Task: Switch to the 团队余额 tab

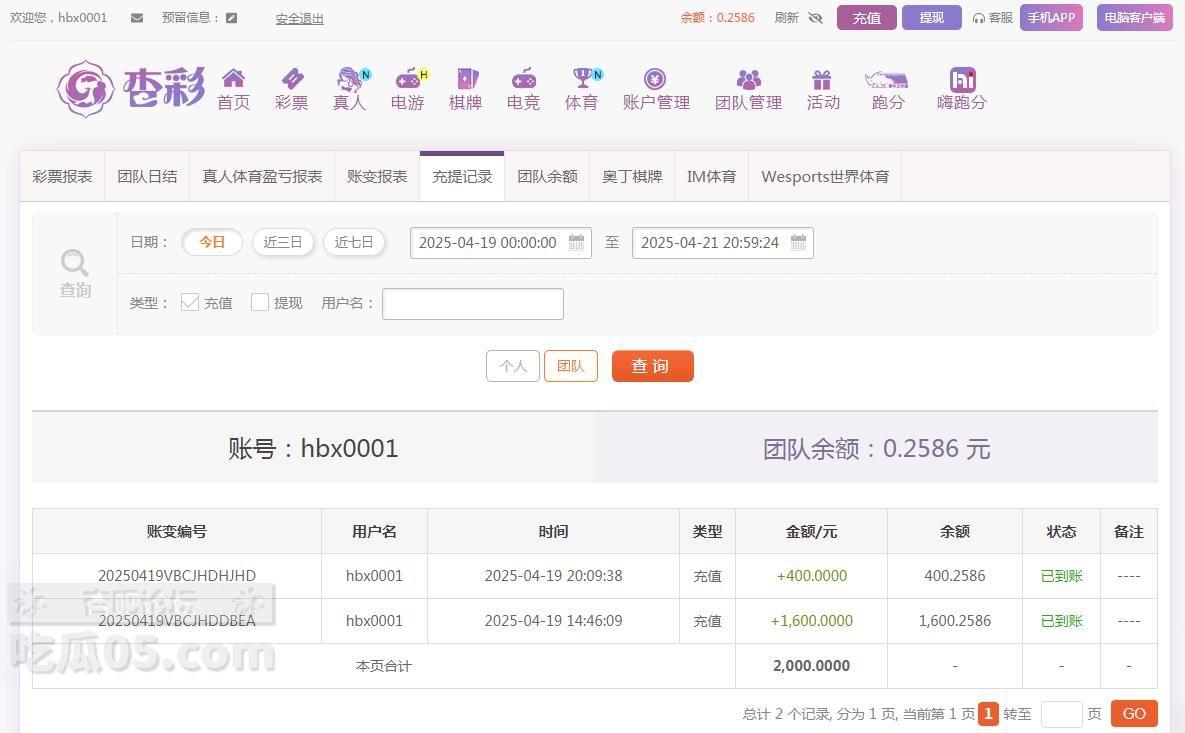Action: [547, 176]
